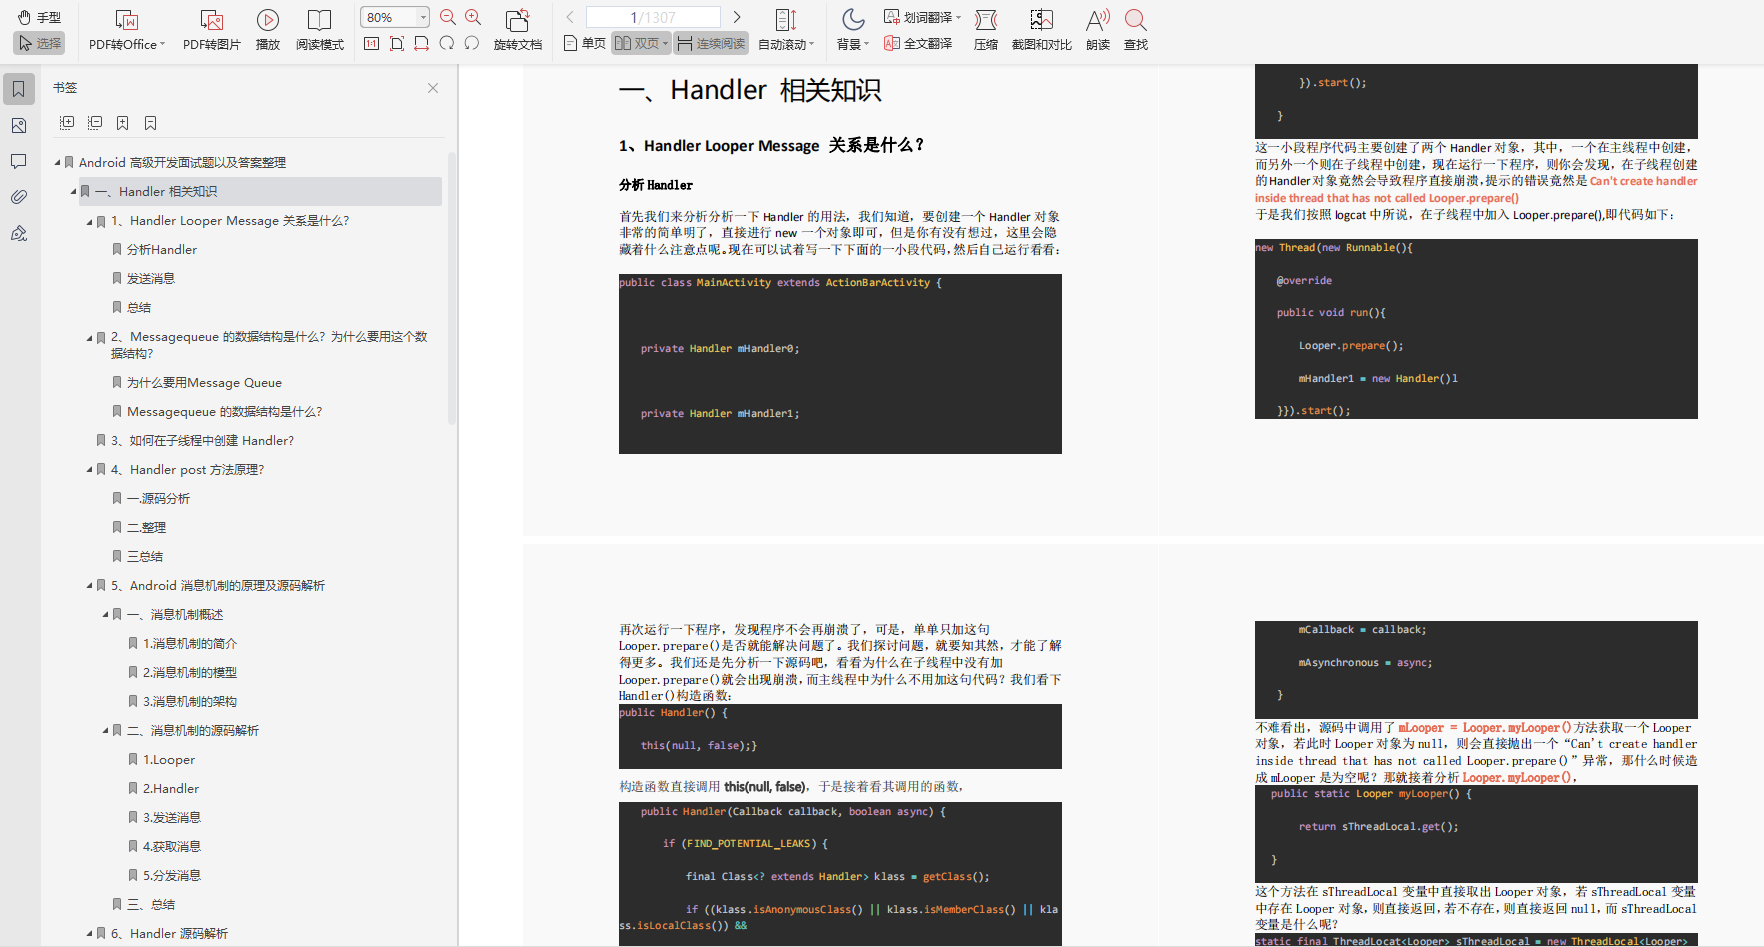Collapse the 二、消息机制的源码解析 bookmark arrow
The height and width of the screenshot is (947, 1764).
106,730
